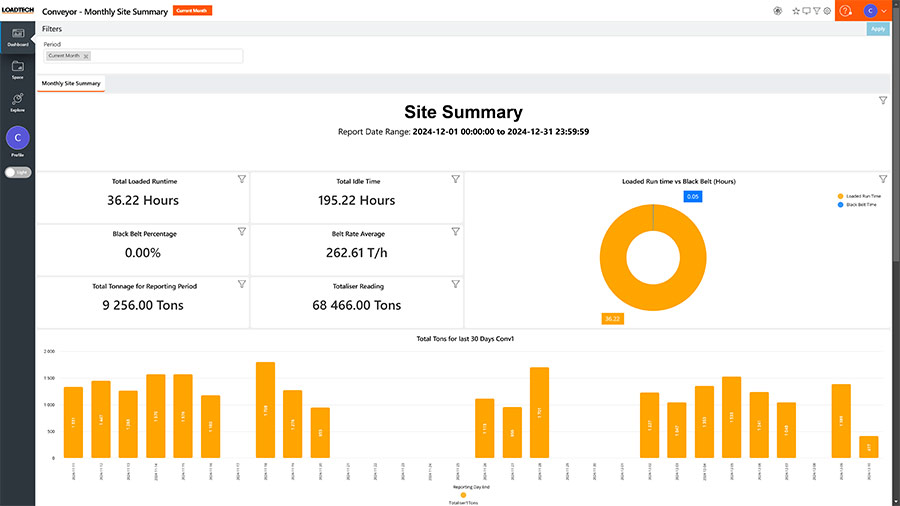This screenshot has height=506, width=900.
Task: Expand the user account dropdown chevron
Action: (885, 11)
